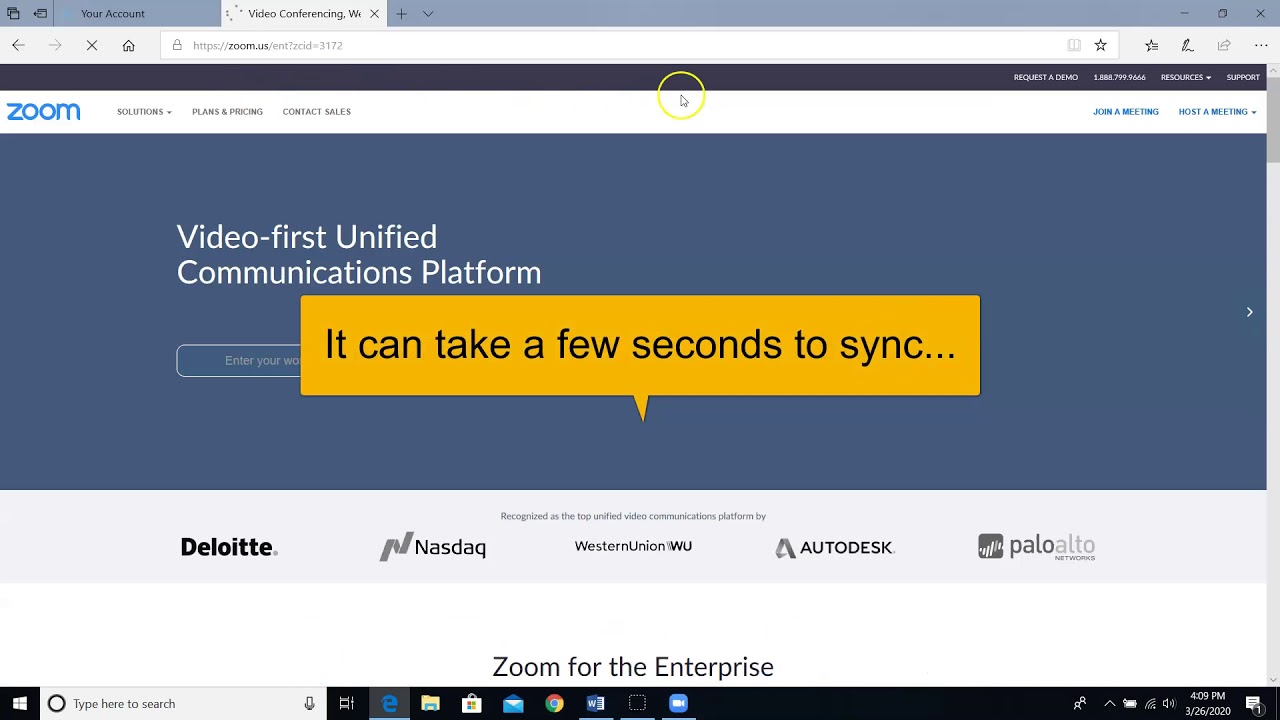Stop the page loading

pos(92,45)
